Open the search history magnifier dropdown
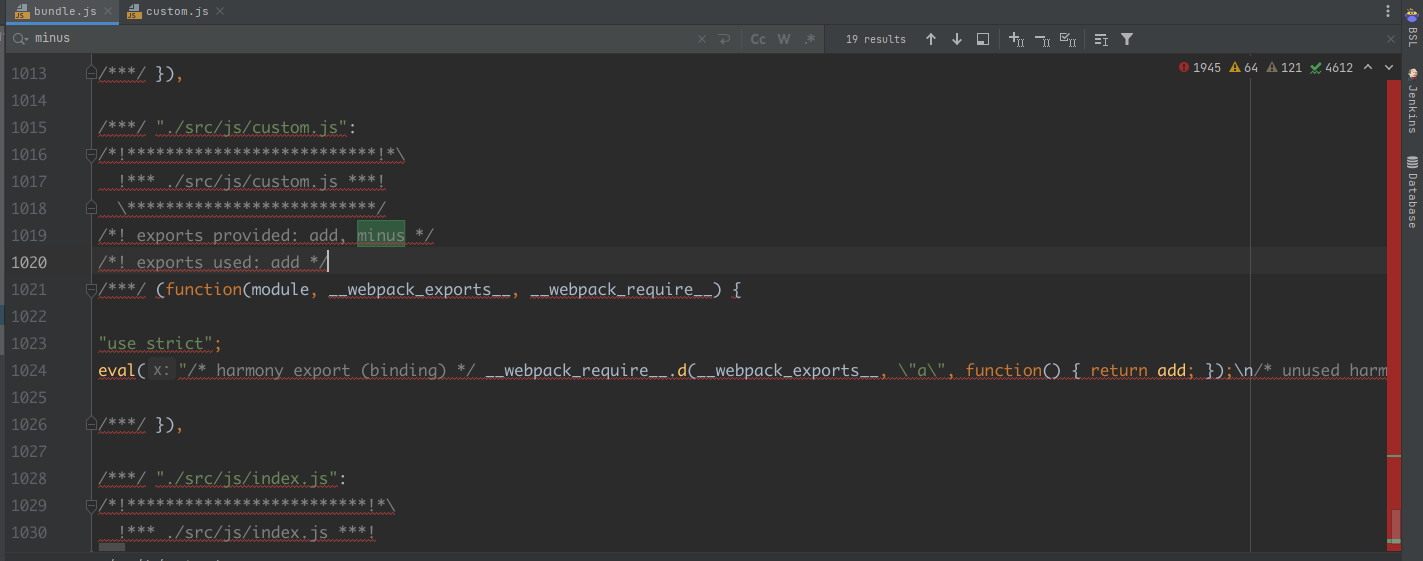The image size is (1423, 561). [x=20, y=39]
